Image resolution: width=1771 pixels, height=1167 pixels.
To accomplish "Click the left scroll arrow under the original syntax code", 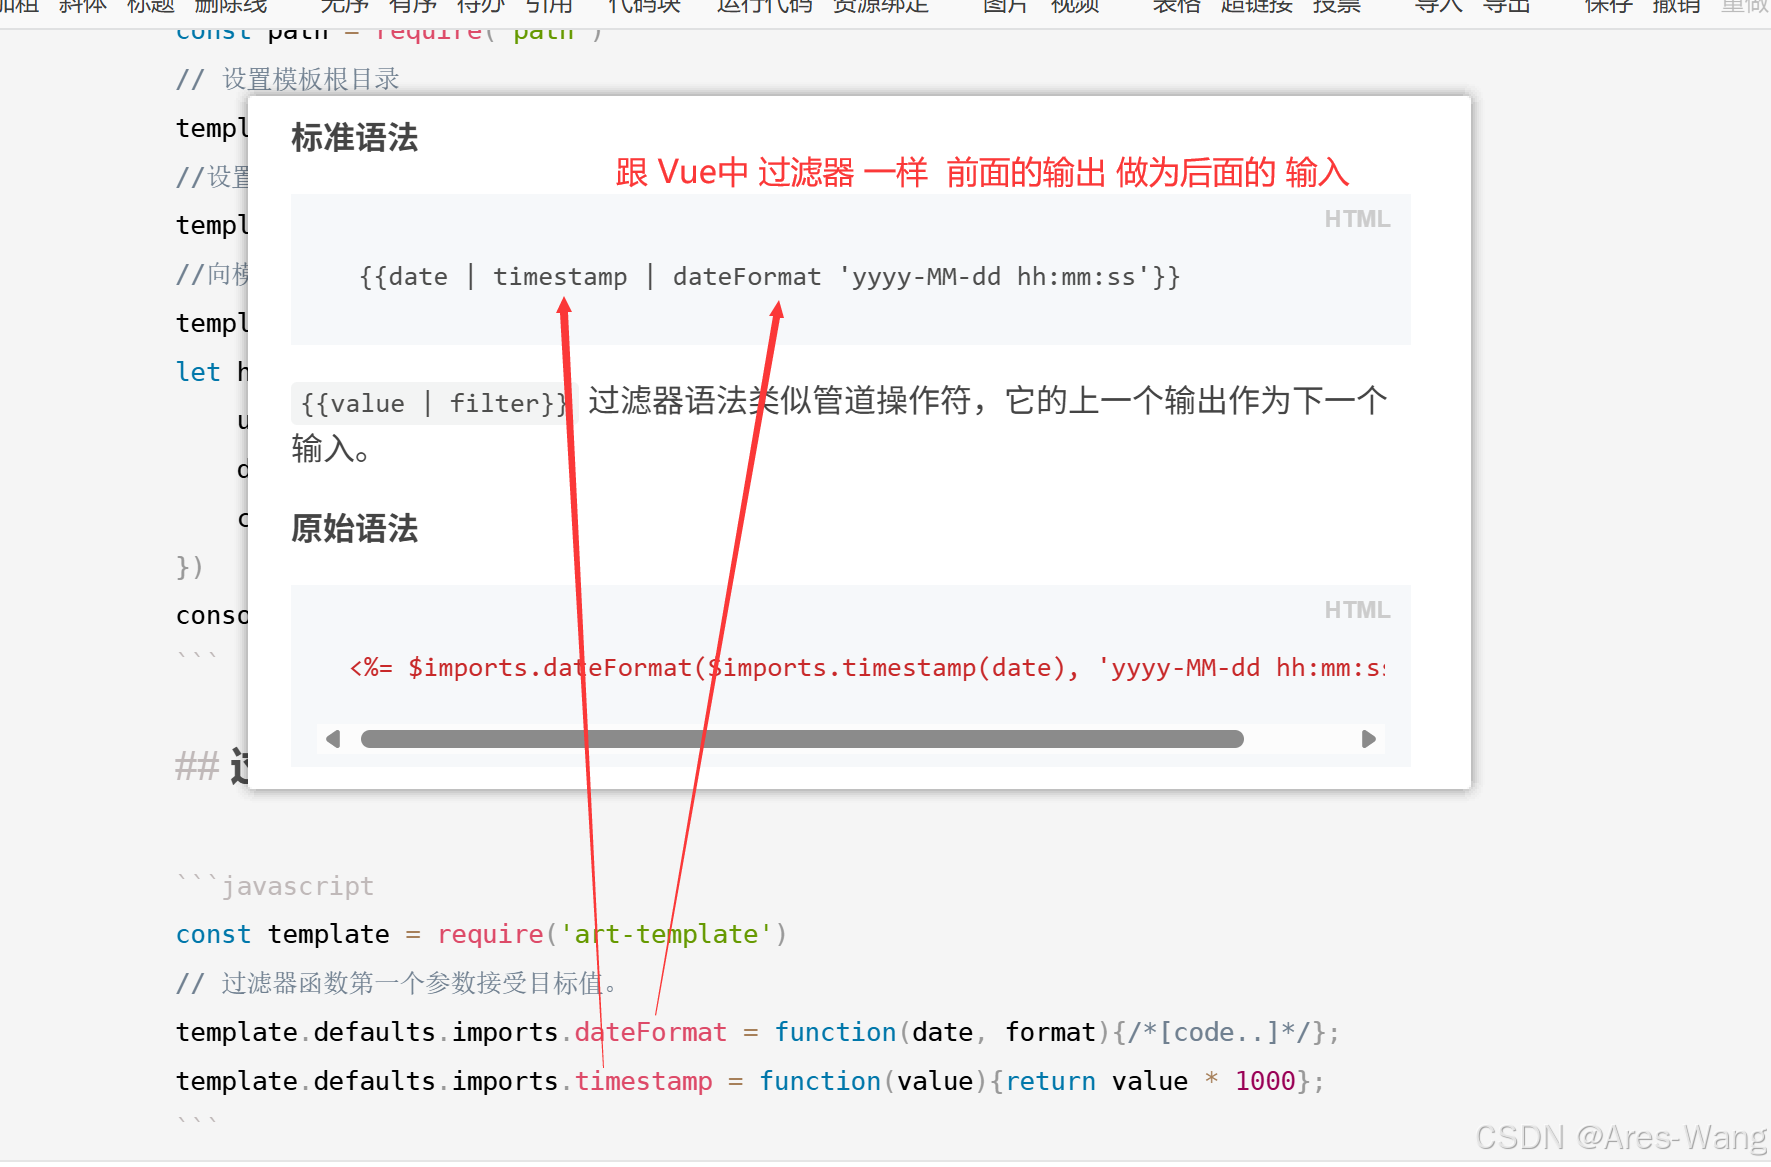I will point(333,739).
